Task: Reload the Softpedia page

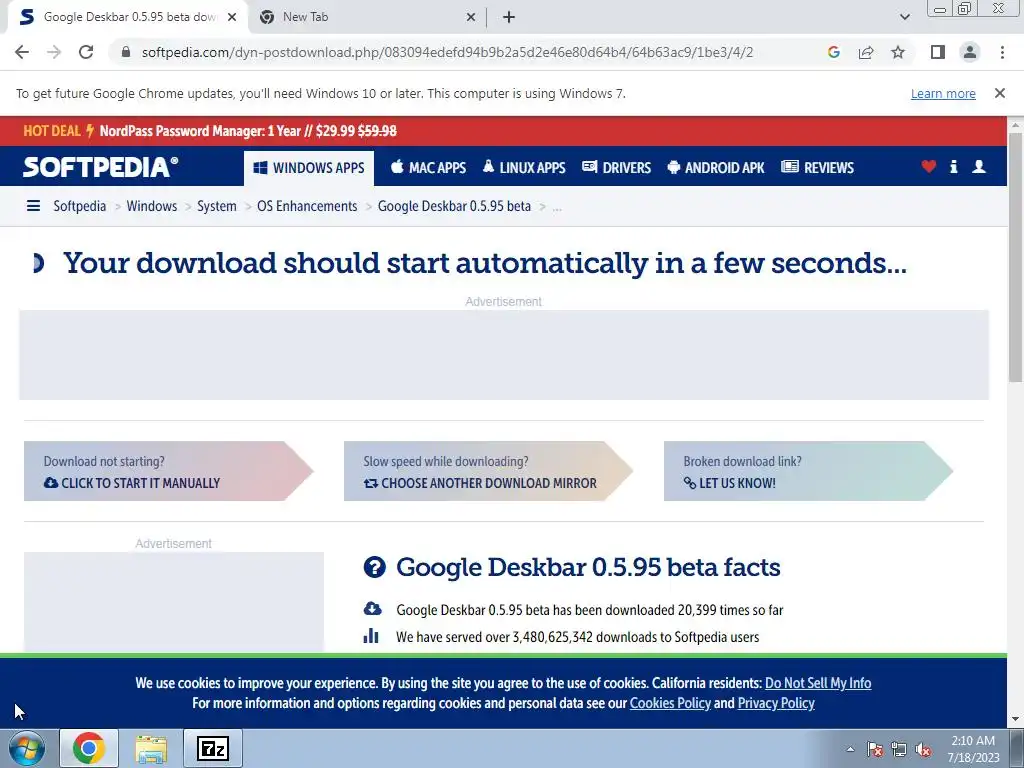Action: [86, 52]
